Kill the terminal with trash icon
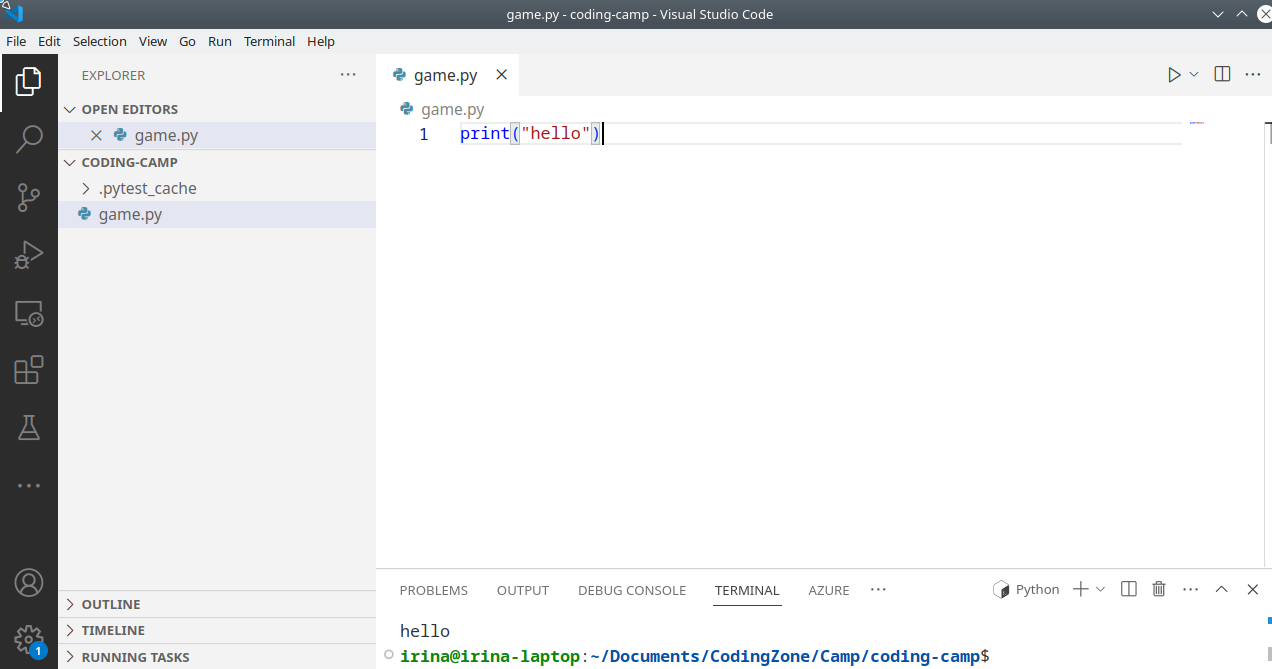Viewport: 1272px width, 669px height. click(1159, 590)
